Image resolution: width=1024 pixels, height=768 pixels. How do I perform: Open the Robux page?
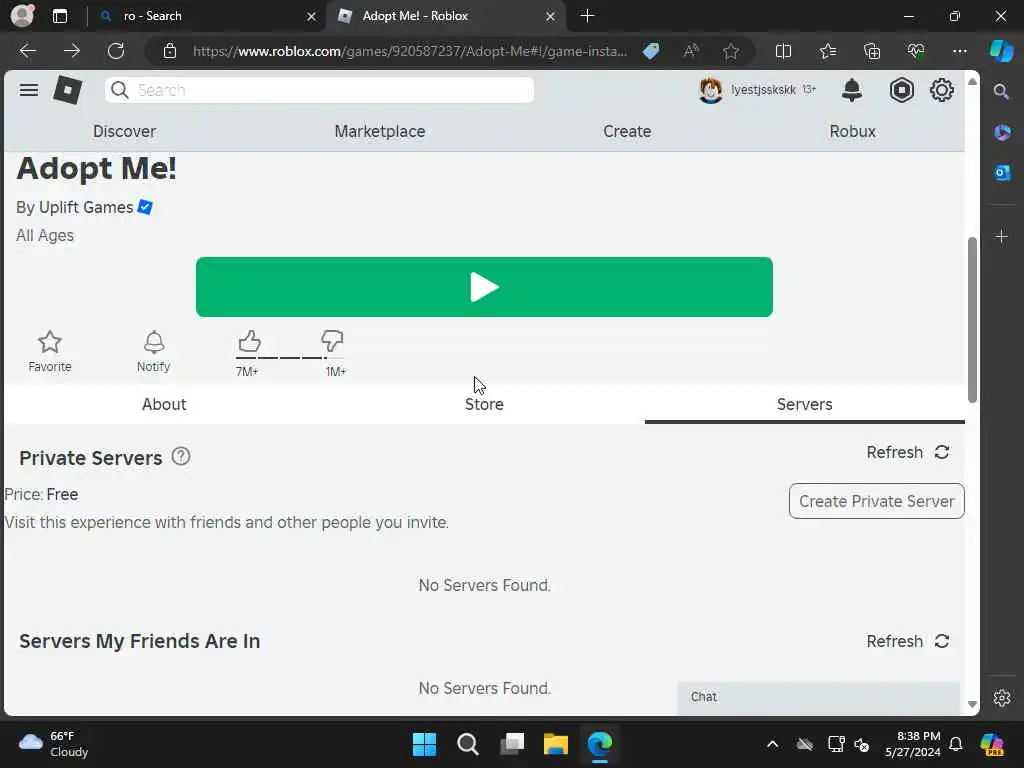point(852,131)
